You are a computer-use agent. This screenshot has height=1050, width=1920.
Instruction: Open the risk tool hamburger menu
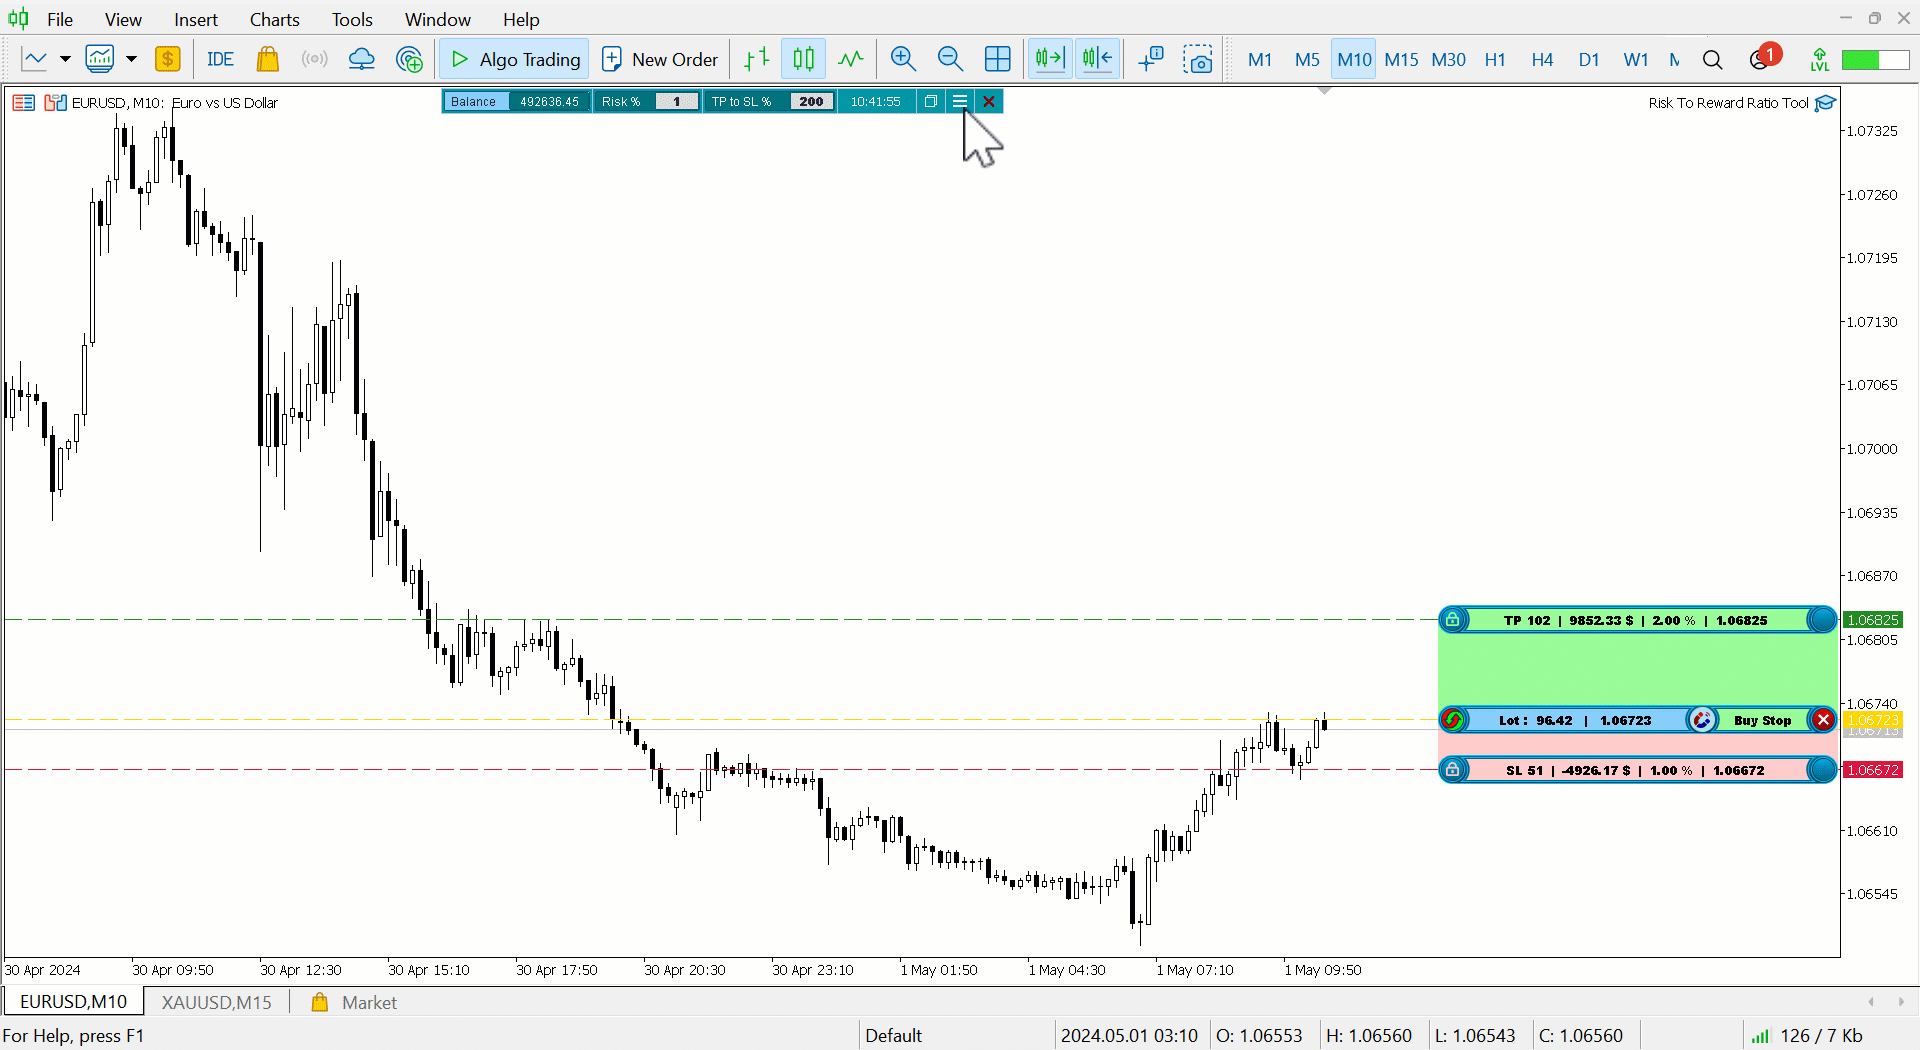point(958,101)
